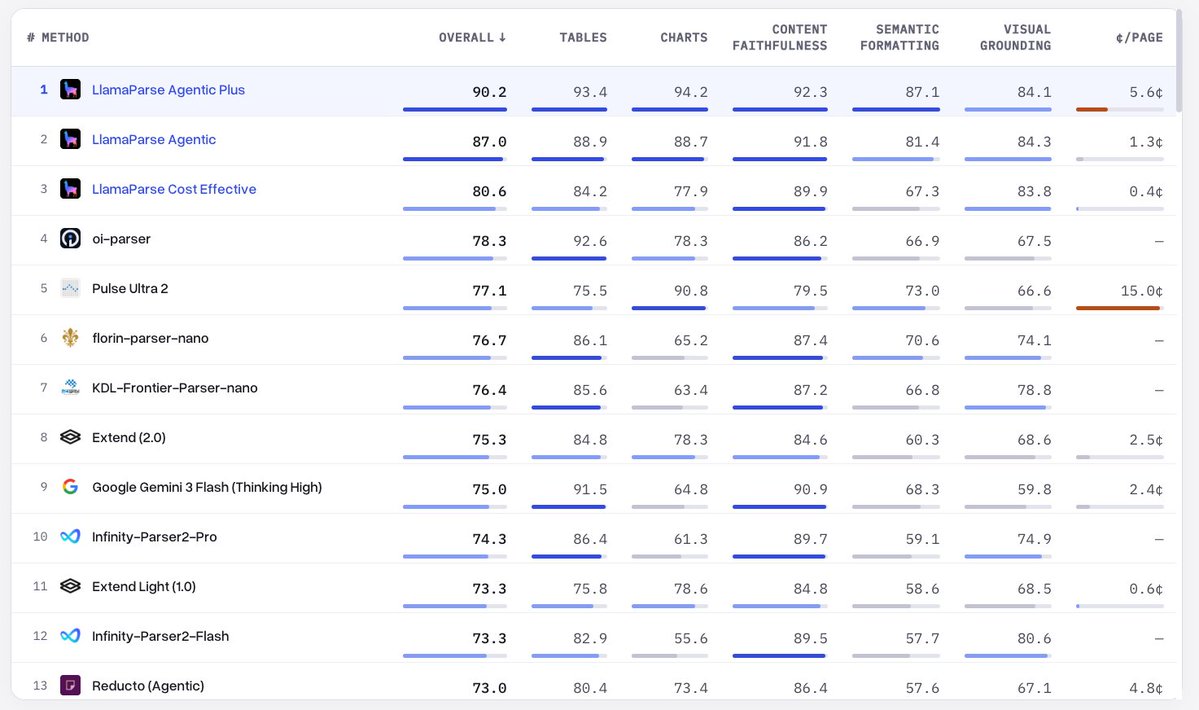Click the LlamaParse Cost Effective row icon
Viewport: 1199px width, 710px height.
point(70,189)
